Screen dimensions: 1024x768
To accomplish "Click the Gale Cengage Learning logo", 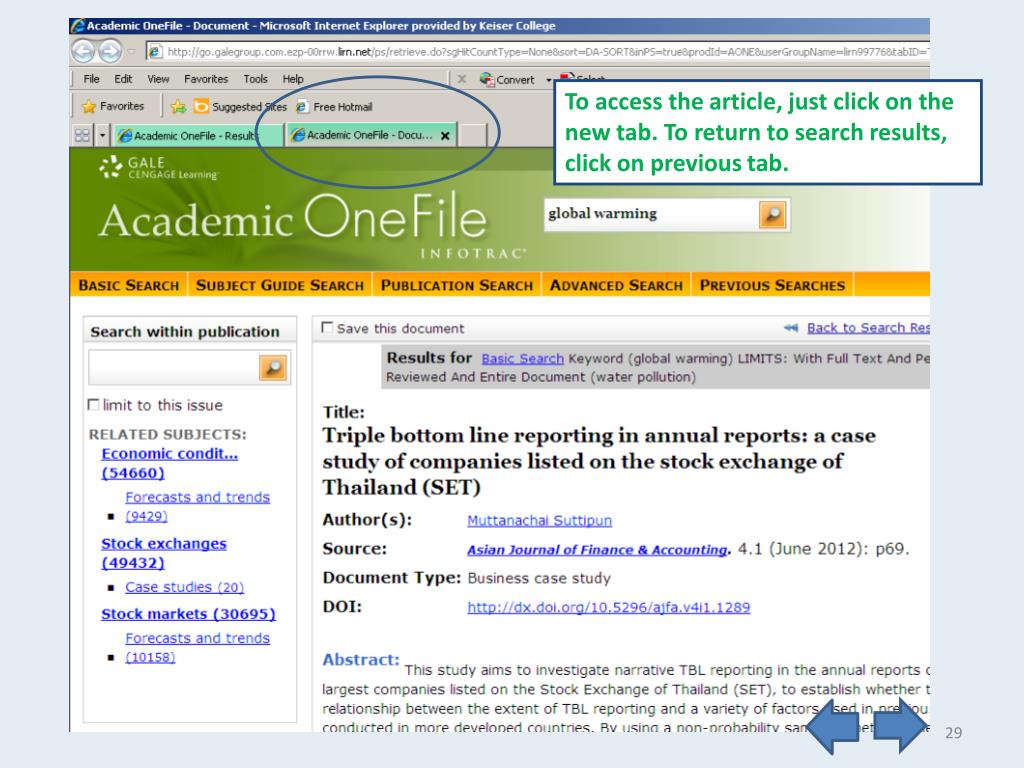I will tap(159, 167).
